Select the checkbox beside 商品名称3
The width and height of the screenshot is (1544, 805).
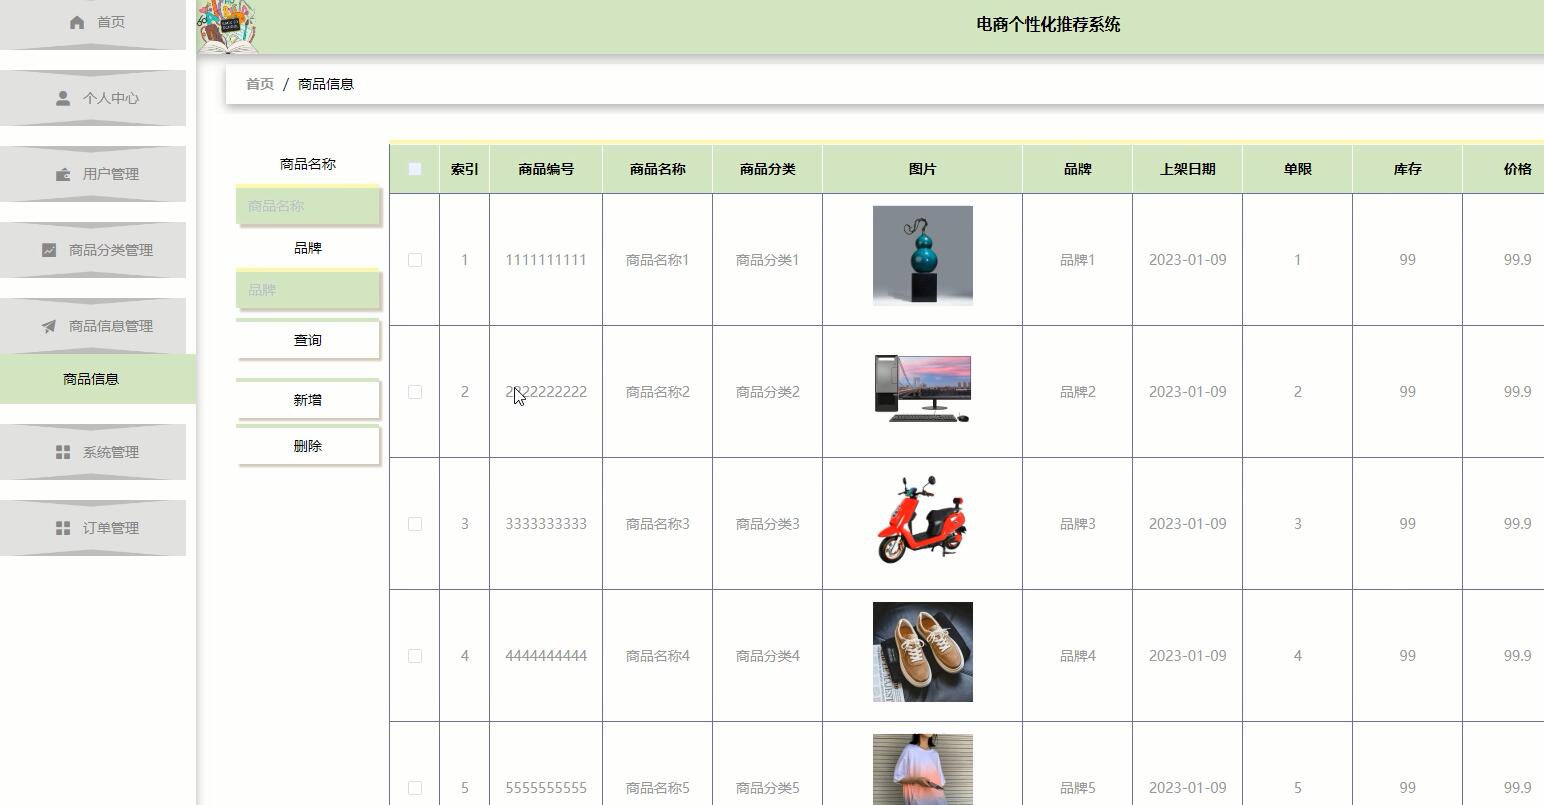(x=415, y=523)
